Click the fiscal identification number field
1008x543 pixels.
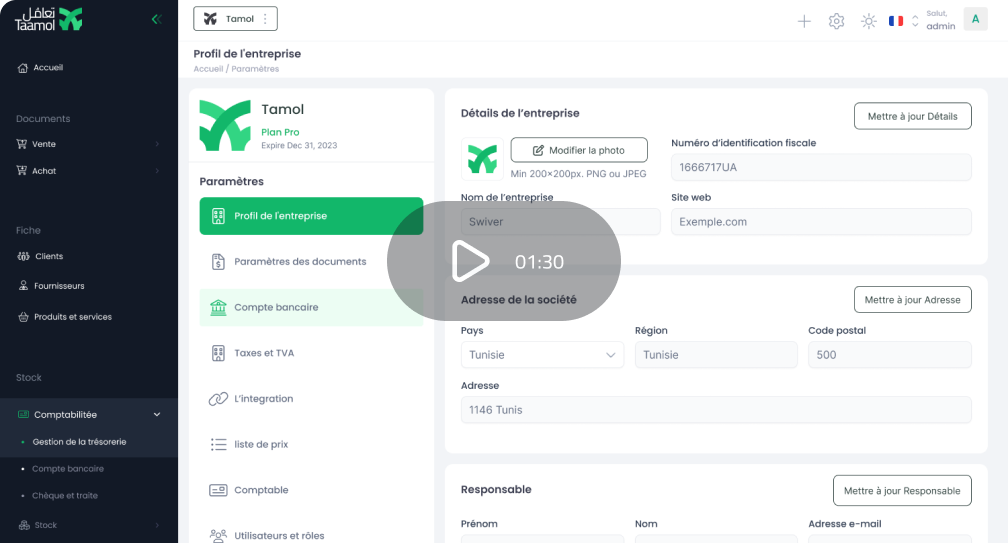821,167
